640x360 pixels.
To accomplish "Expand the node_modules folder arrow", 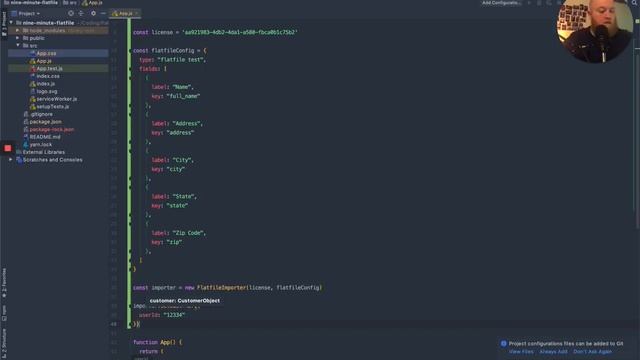I will click(18, 31).
